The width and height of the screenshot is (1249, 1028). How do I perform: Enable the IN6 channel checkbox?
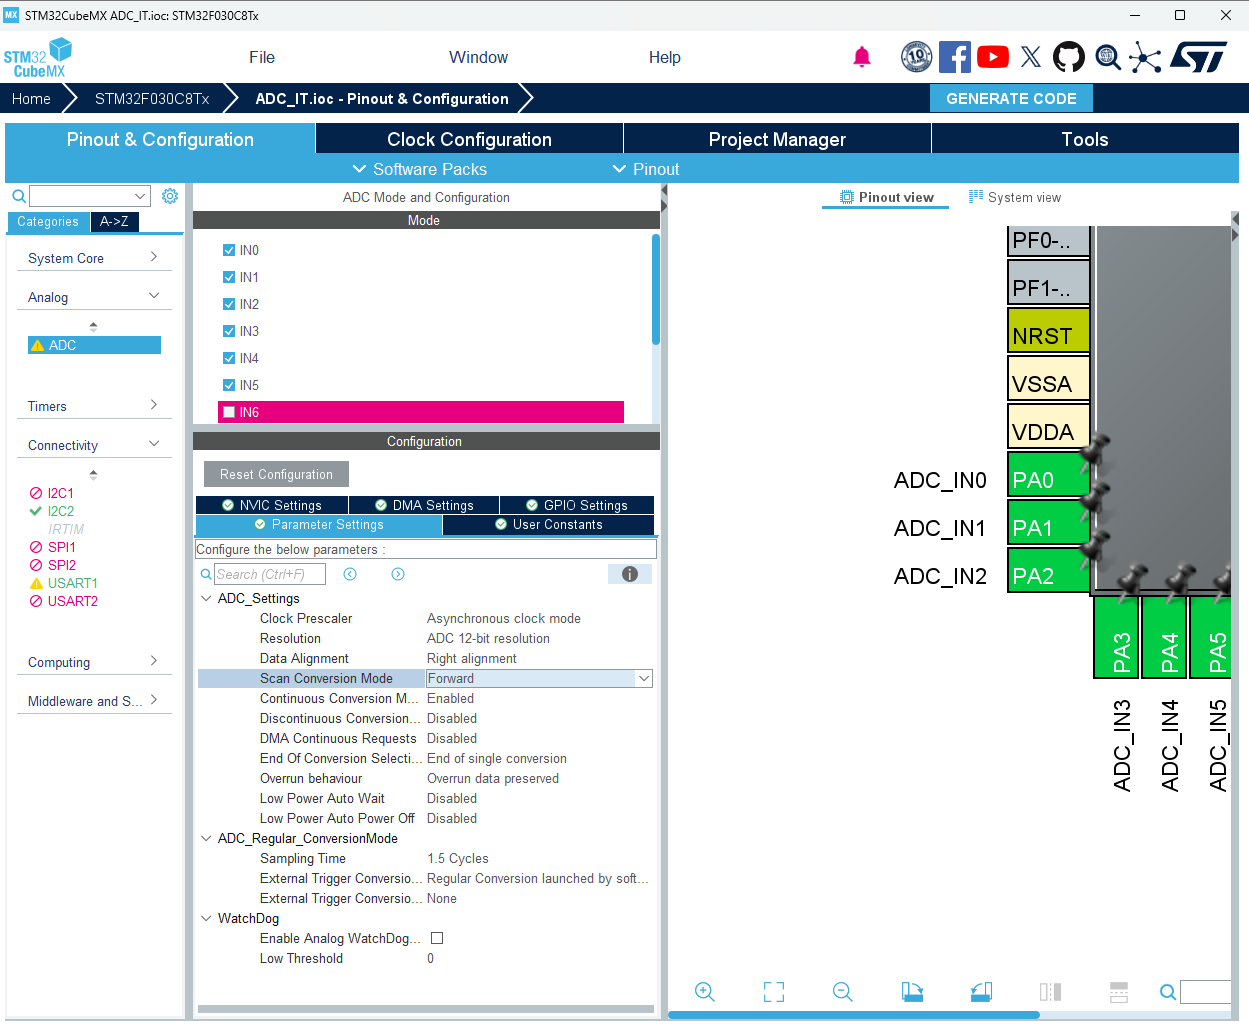coord(229,412)
